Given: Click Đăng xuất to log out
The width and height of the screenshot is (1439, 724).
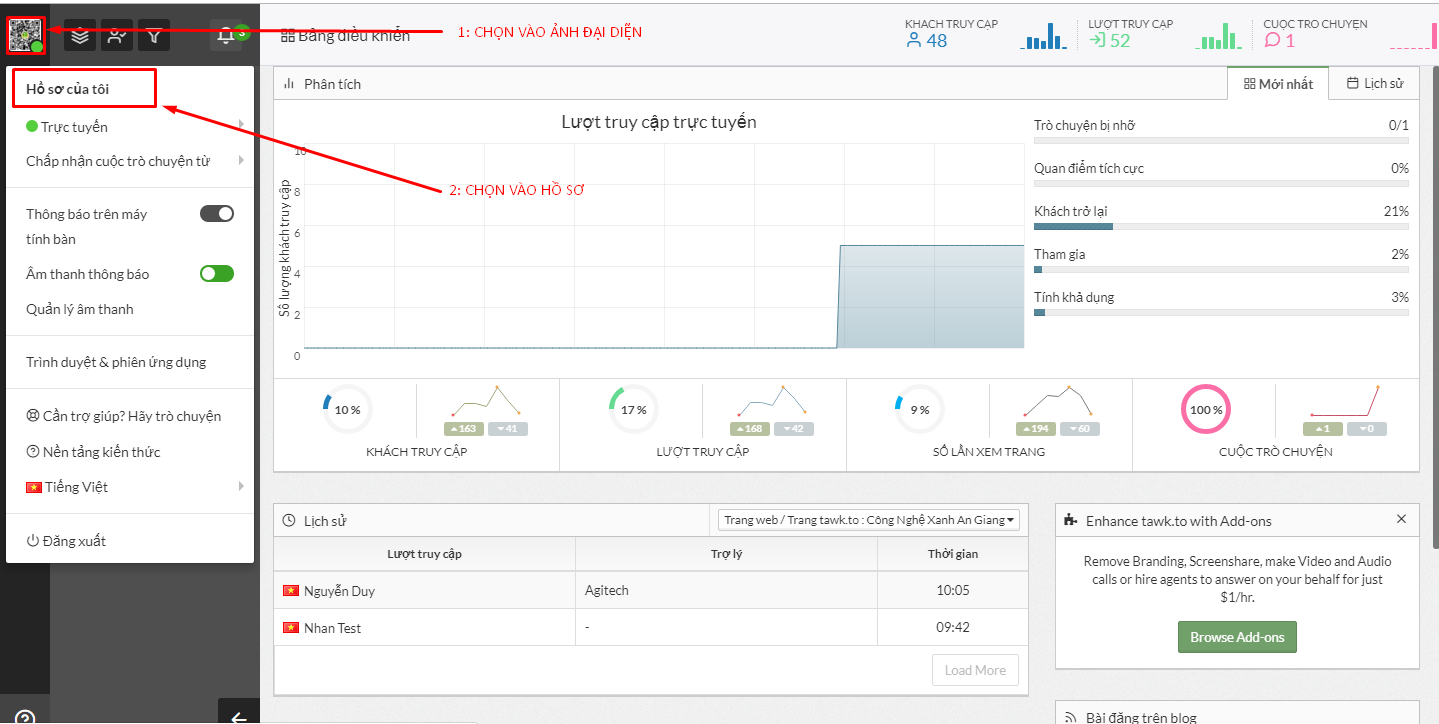Looking at the screenshot, I should click(66, 541).
